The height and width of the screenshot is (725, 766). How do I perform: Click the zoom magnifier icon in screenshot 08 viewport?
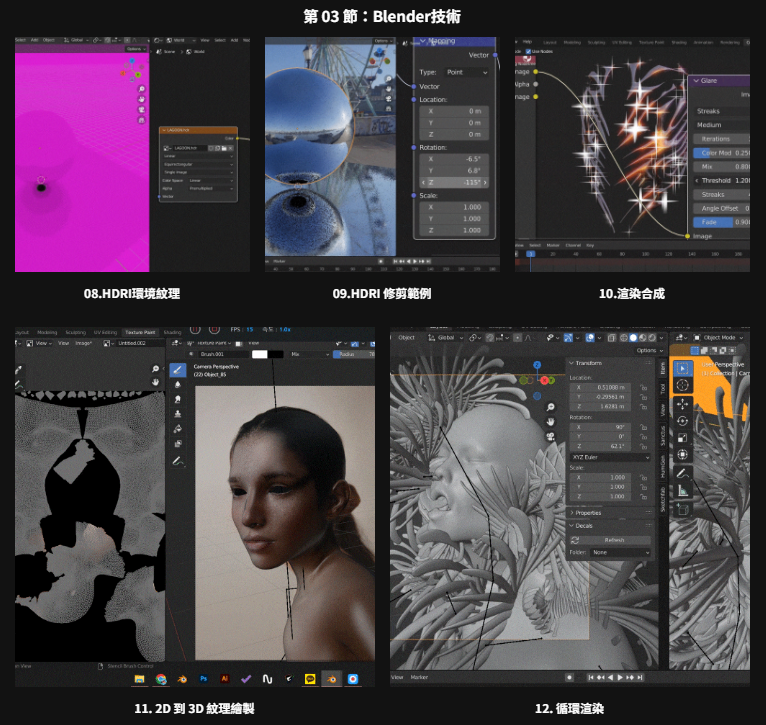tap(141, 89)
